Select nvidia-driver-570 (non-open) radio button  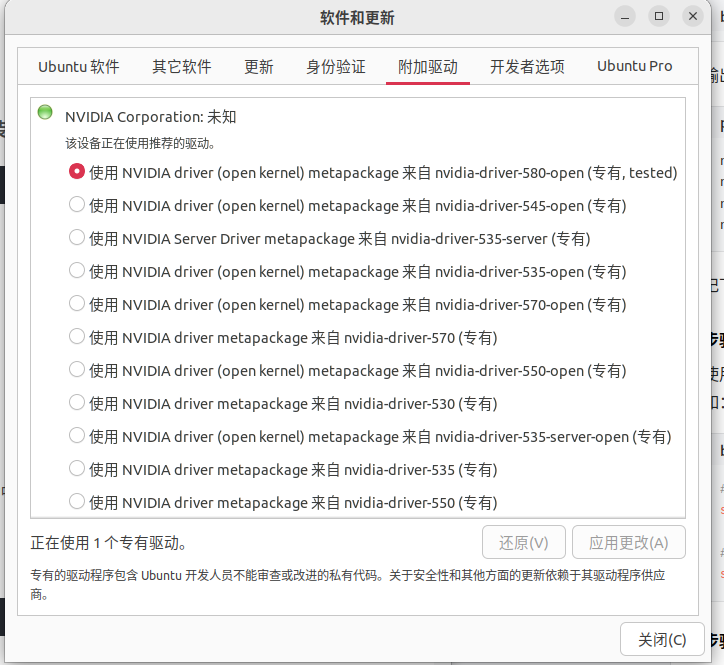[x=77, y=337]
